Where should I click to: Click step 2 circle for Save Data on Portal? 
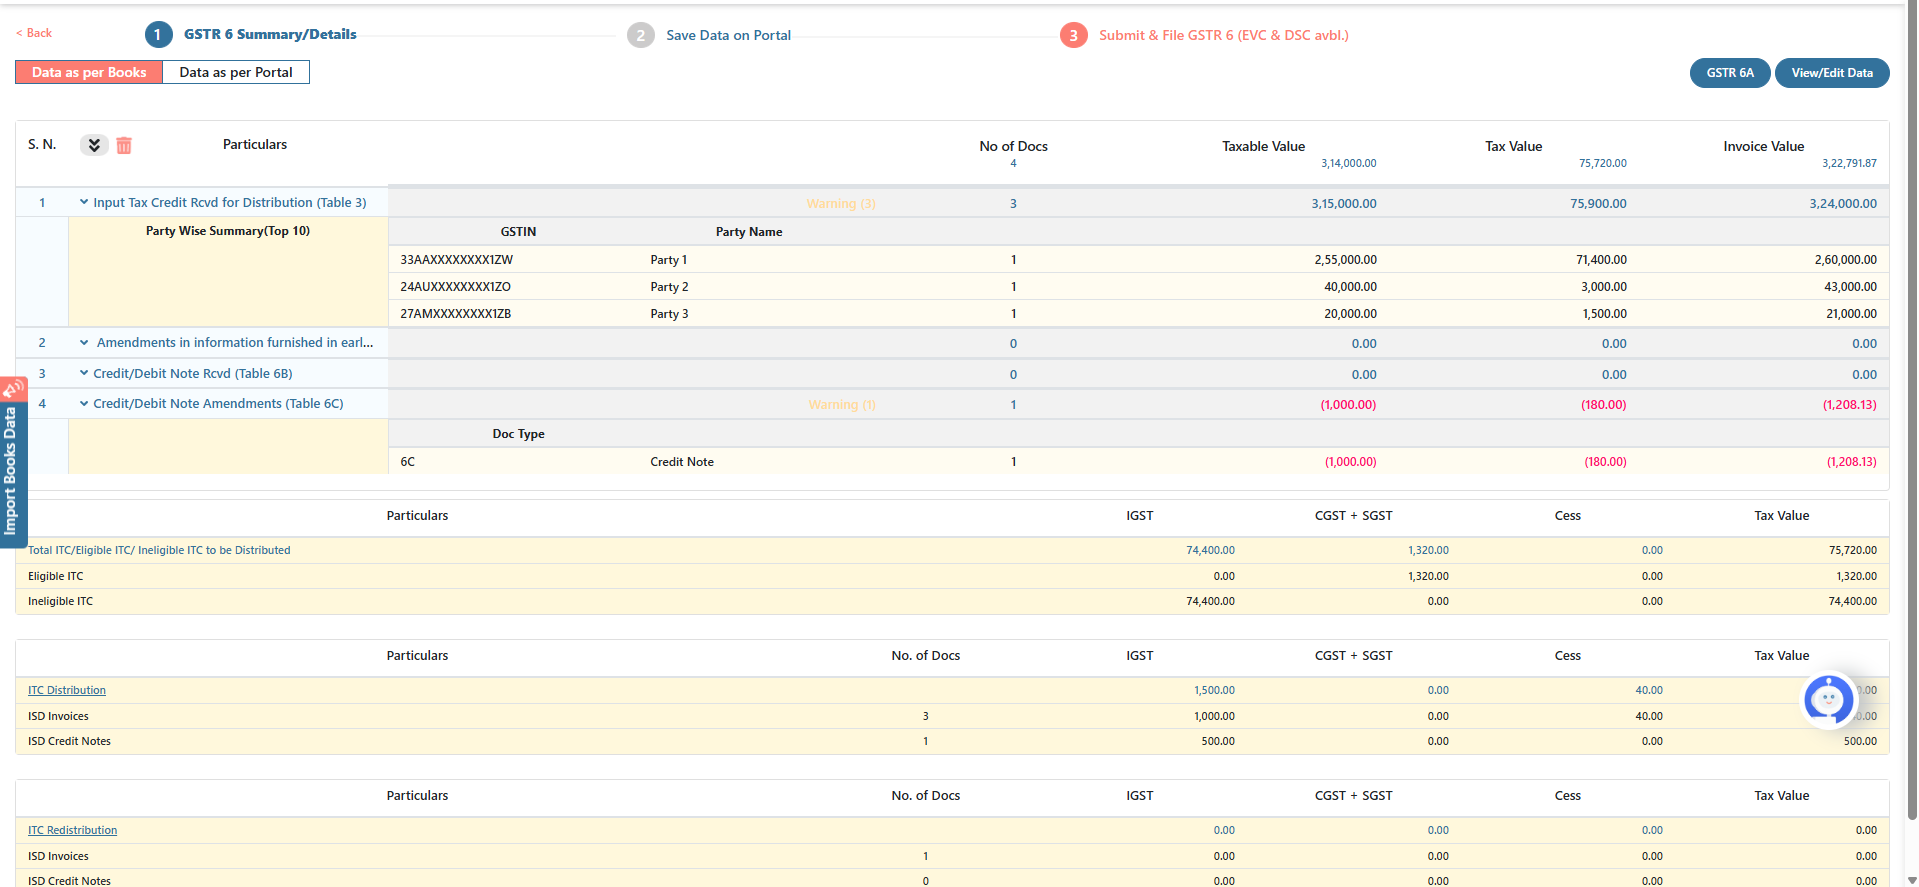640,35
